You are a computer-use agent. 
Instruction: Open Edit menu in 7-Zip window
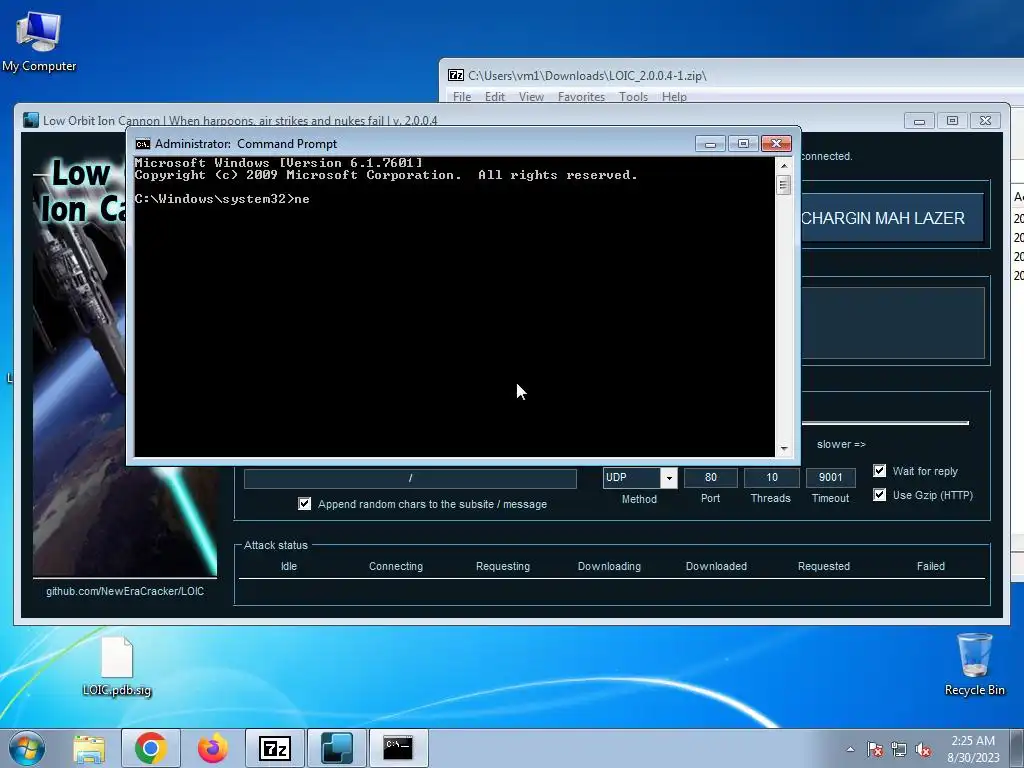click(x=494, y=97)
